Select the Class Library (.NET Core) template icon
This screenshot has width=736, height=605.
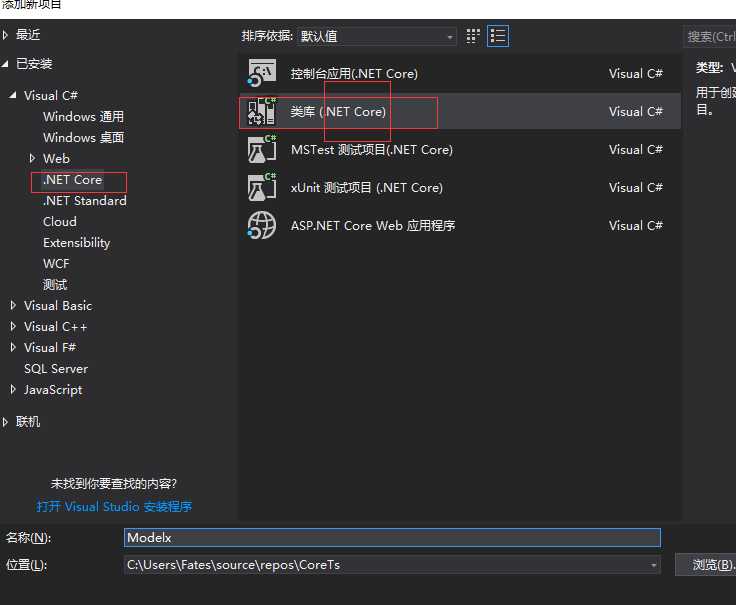point(261,111)
